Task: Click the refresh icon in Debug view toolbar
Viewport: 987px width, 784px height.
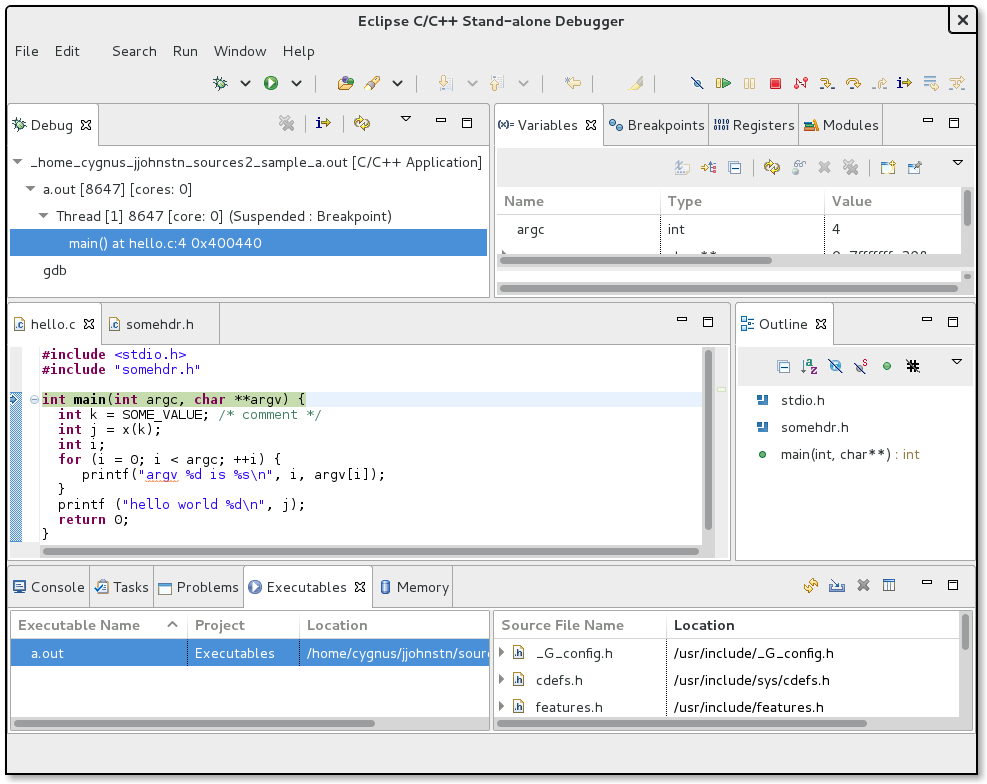Action: 362,123
